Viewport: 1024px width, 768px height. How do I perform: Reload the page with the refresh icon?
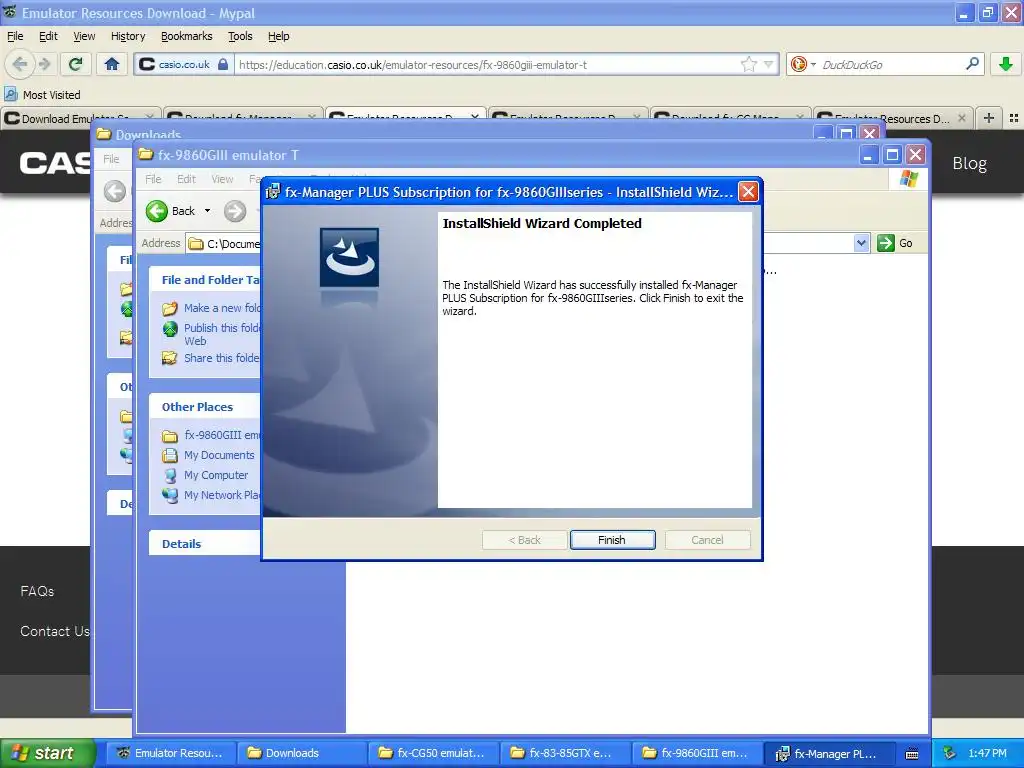(x=76, y=64)
